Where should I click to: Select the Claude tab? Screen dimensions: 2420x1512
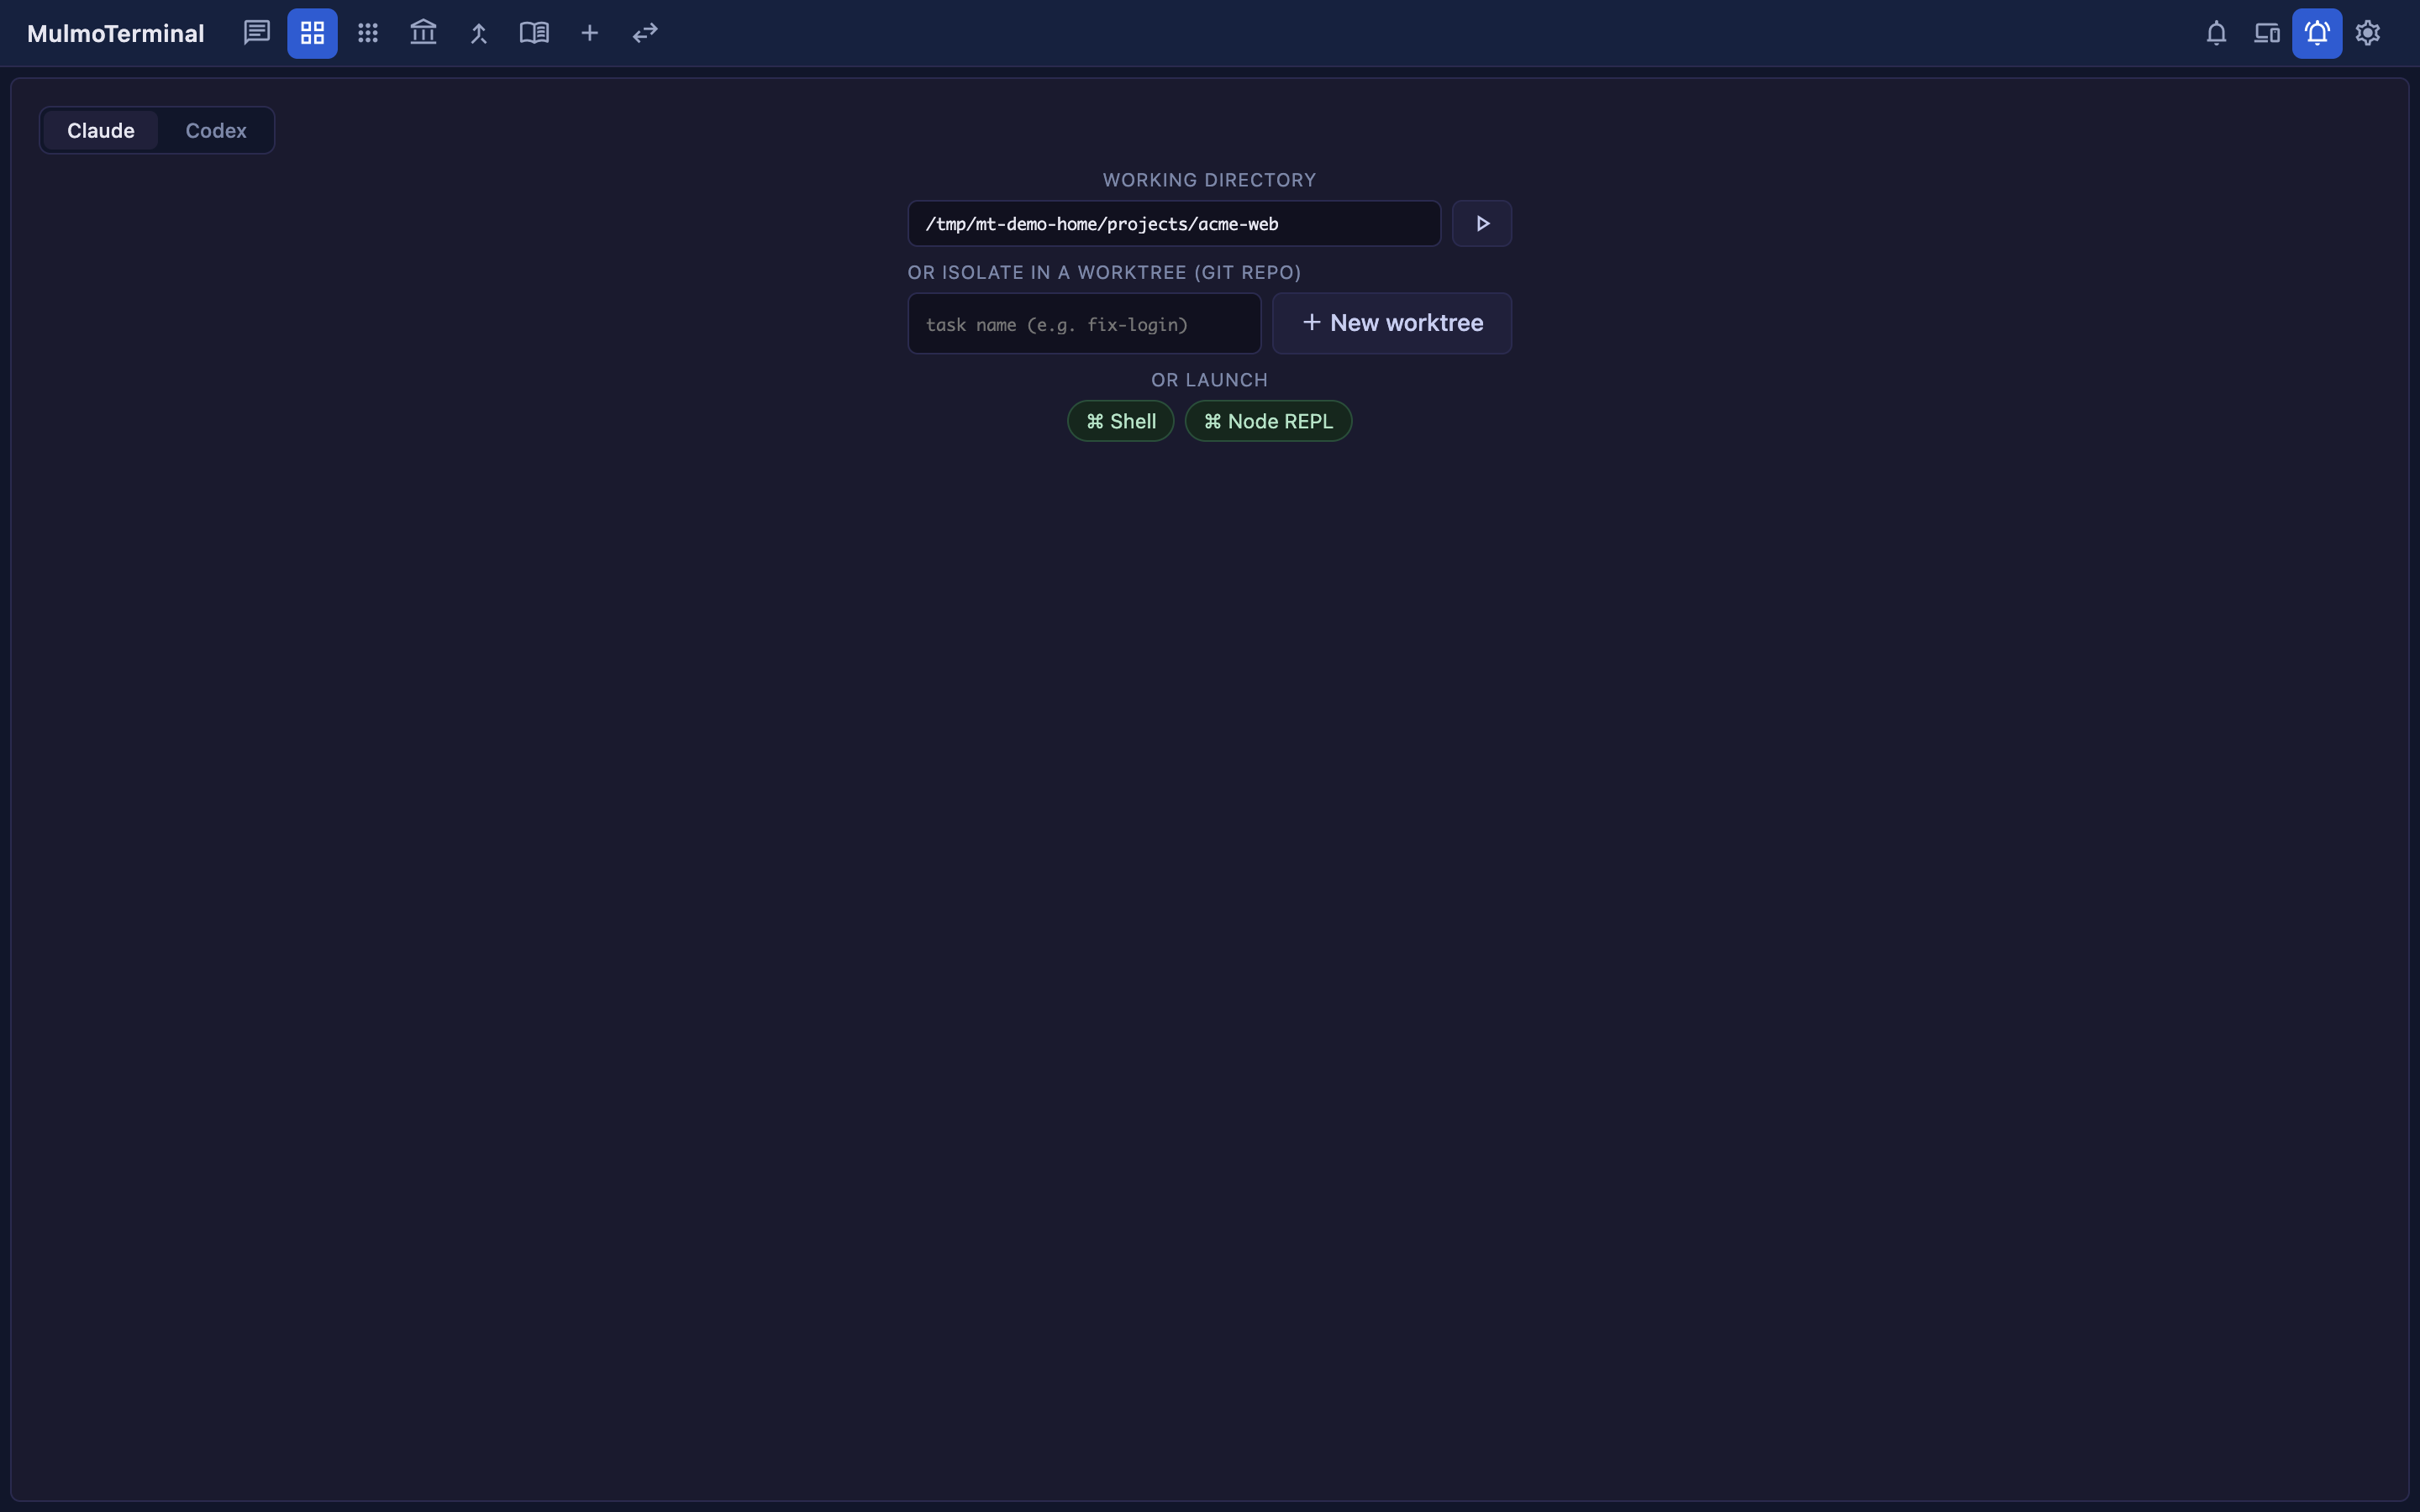click(x=101, y=130)
